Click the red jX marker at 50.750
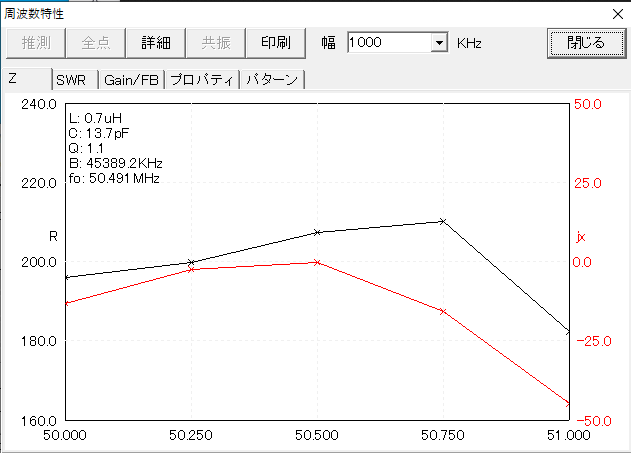 (x=443, y=311)
